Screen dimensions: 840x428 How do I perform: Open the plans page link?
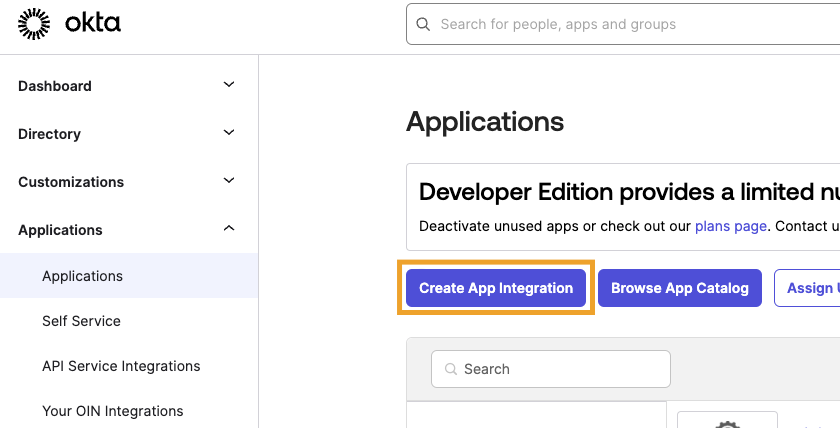[x=730, y=226]
